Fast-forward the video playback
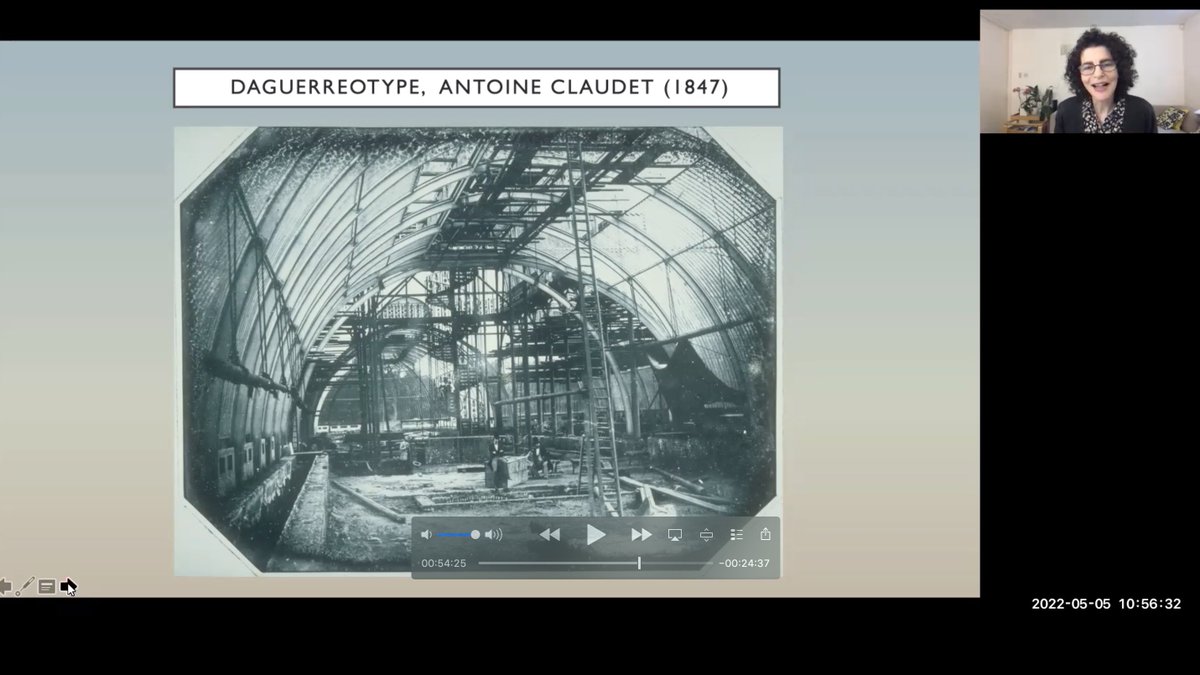 pos(641,535)
